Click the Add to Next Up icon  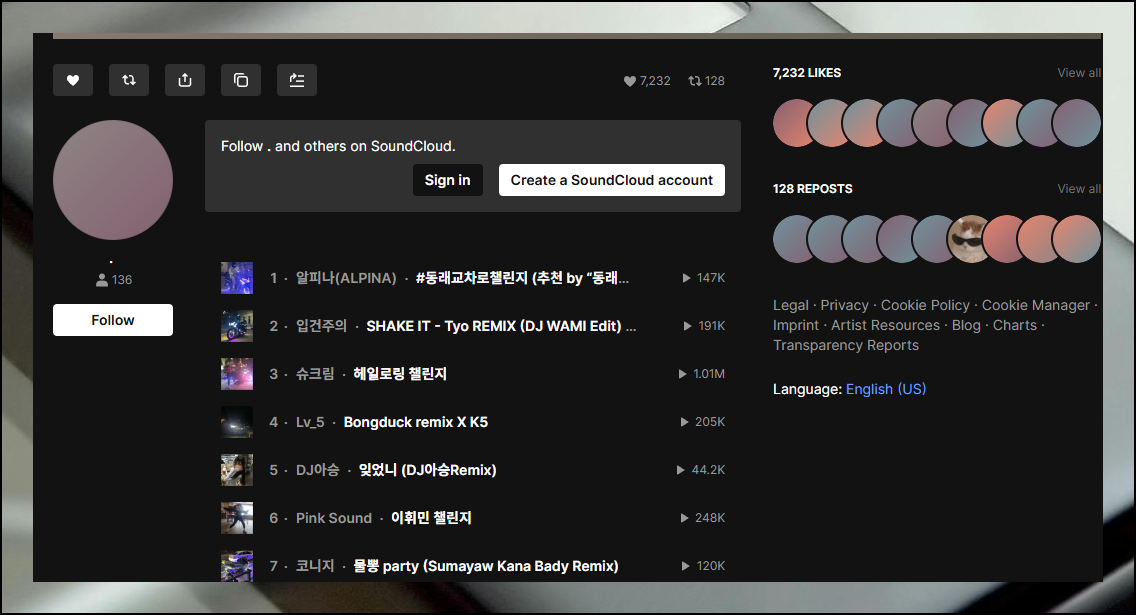pyautogui.click(x=297, y=80)
